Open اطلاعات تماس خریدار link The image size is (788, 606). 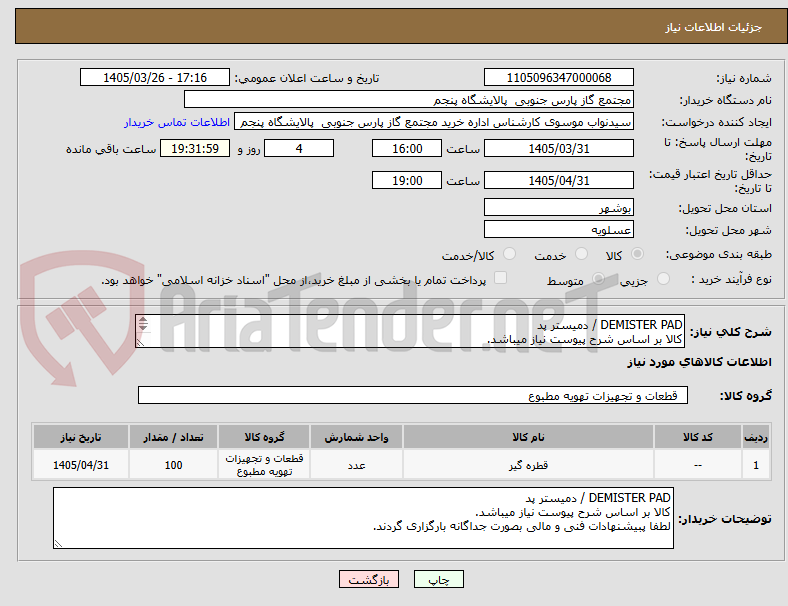[x=176, y=122]
